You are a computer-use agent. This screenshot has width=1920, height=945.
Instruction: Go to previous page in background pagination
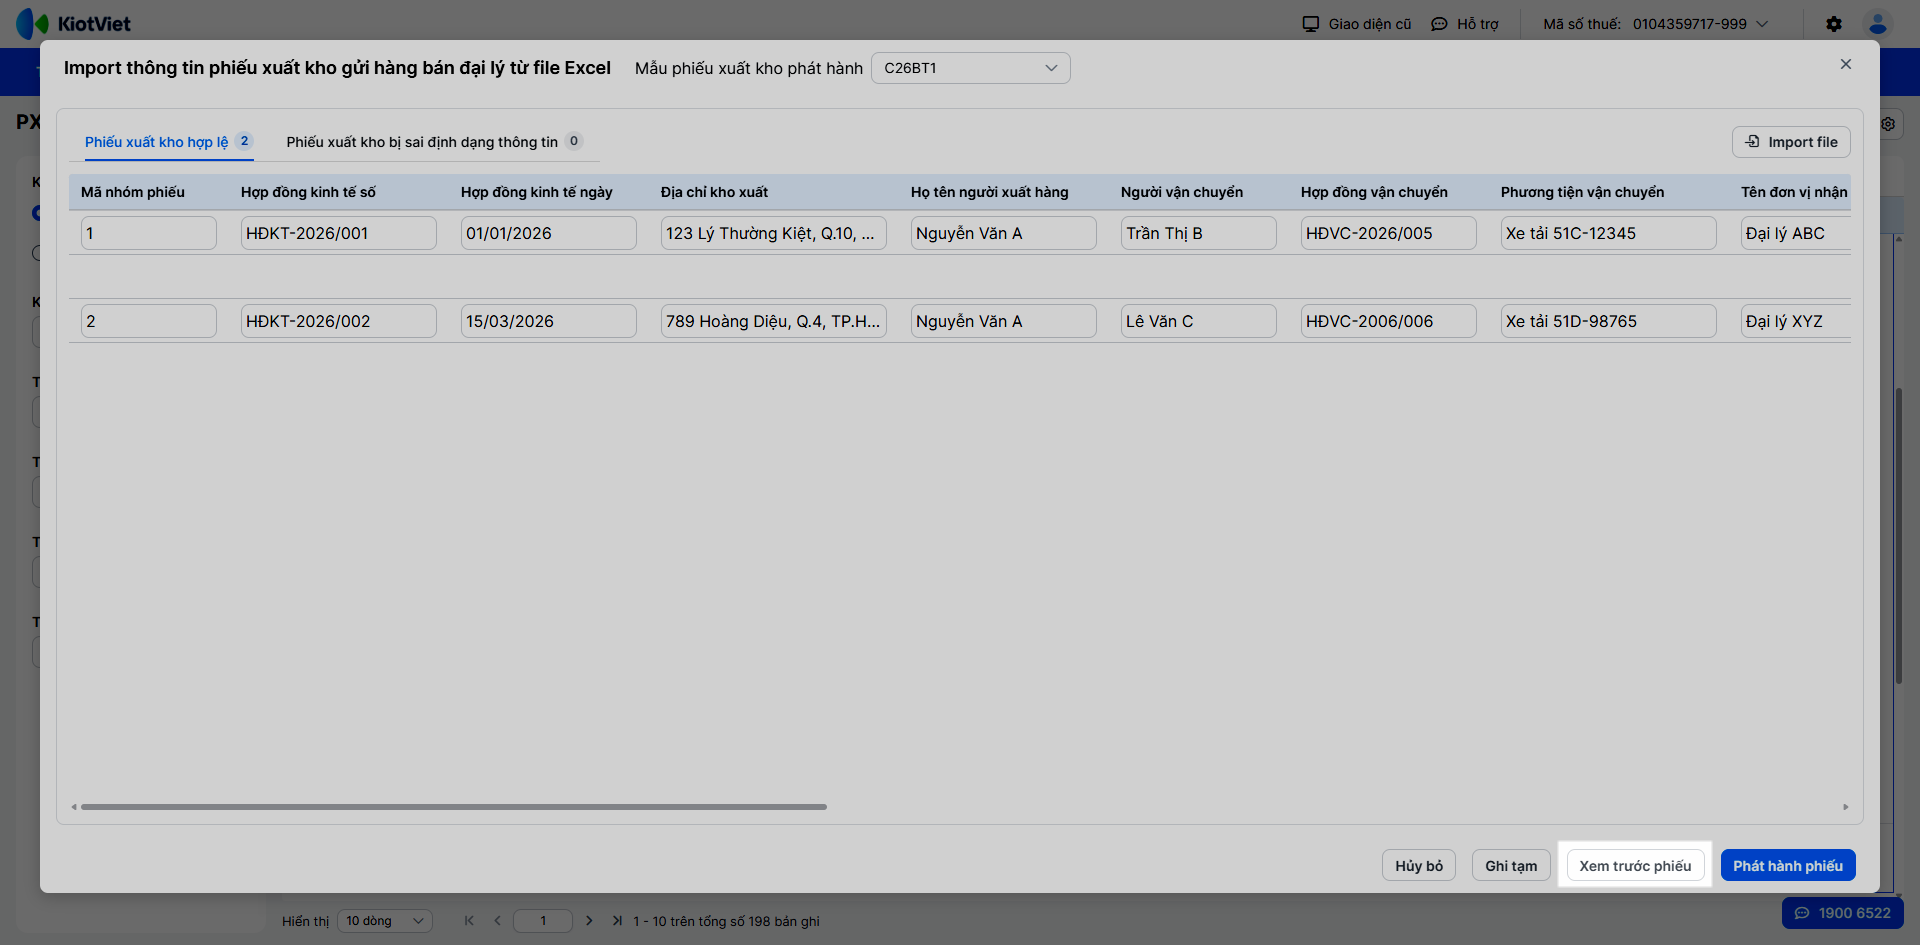click(x=497, y=921)
